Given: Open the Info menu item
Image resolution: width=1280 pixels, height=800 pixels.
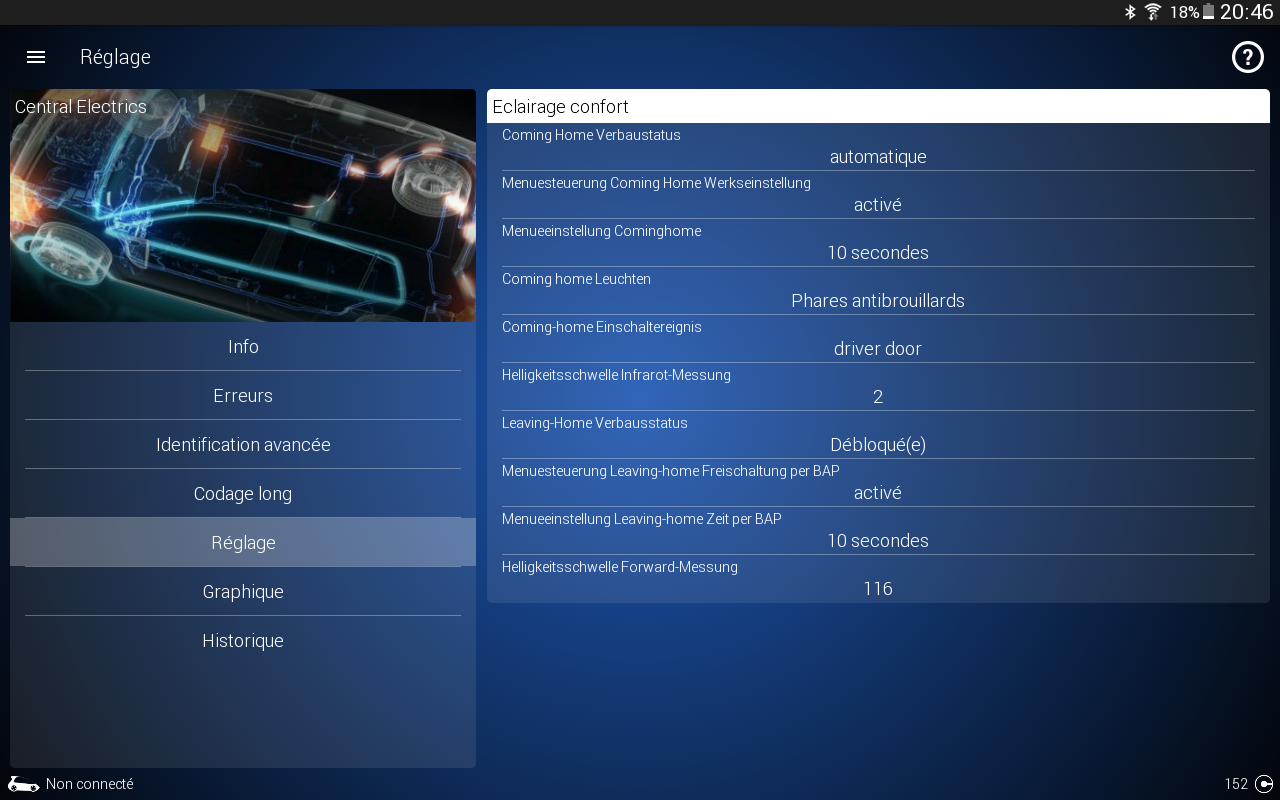Looking at the screenshot, I should 243,347.
